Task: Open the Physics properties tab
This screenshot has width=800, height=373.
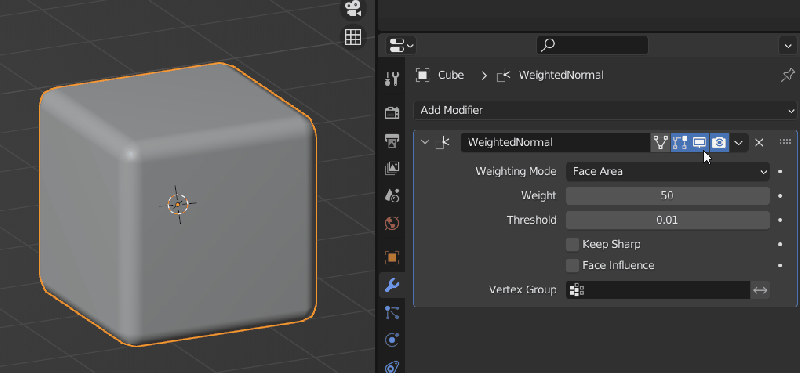Action: coord(392,340)
